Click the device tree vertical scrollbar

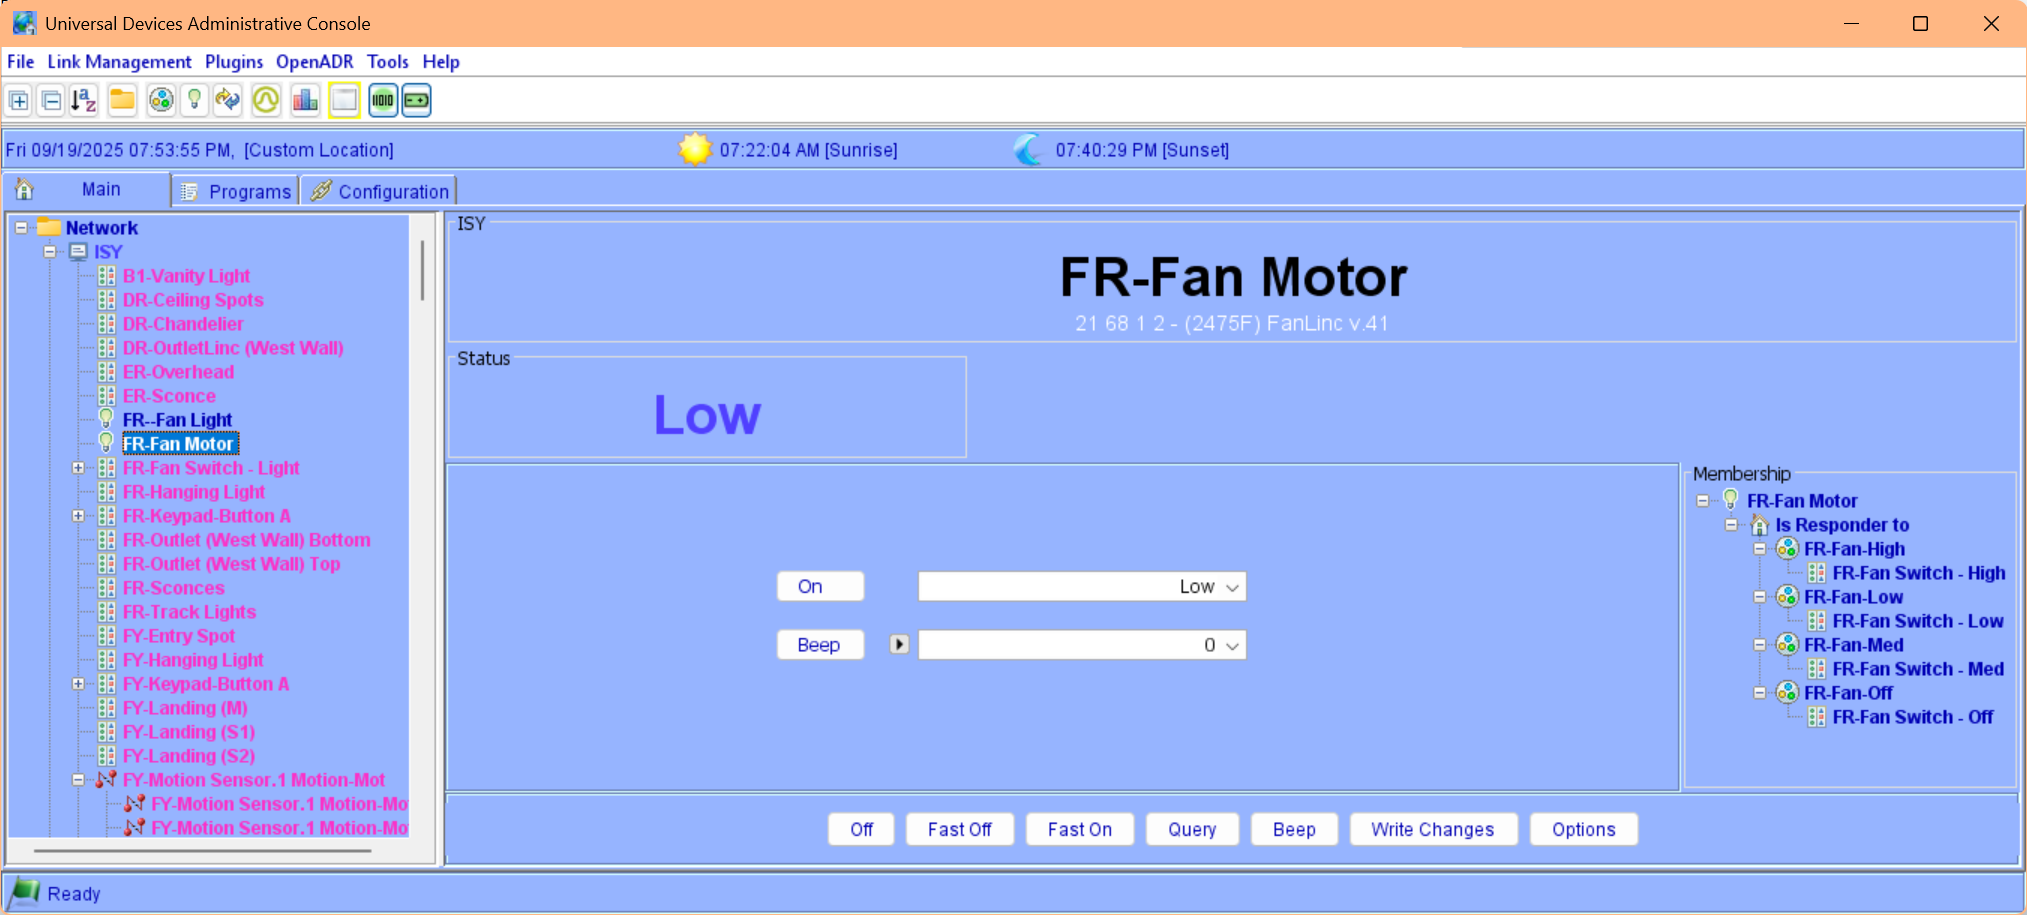422,270
